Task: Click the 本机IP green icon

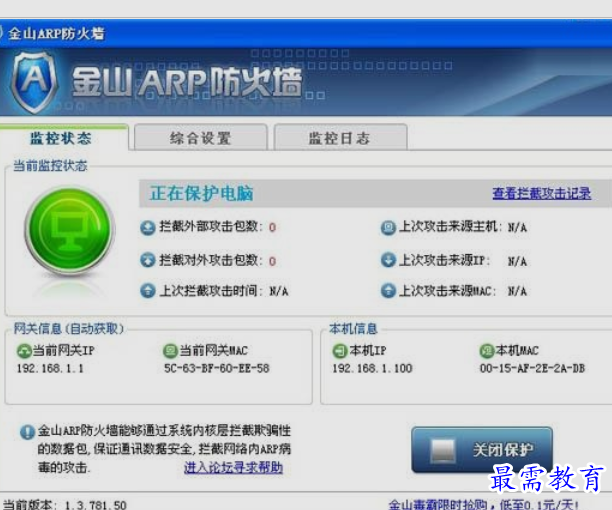Action: point(340,351)
